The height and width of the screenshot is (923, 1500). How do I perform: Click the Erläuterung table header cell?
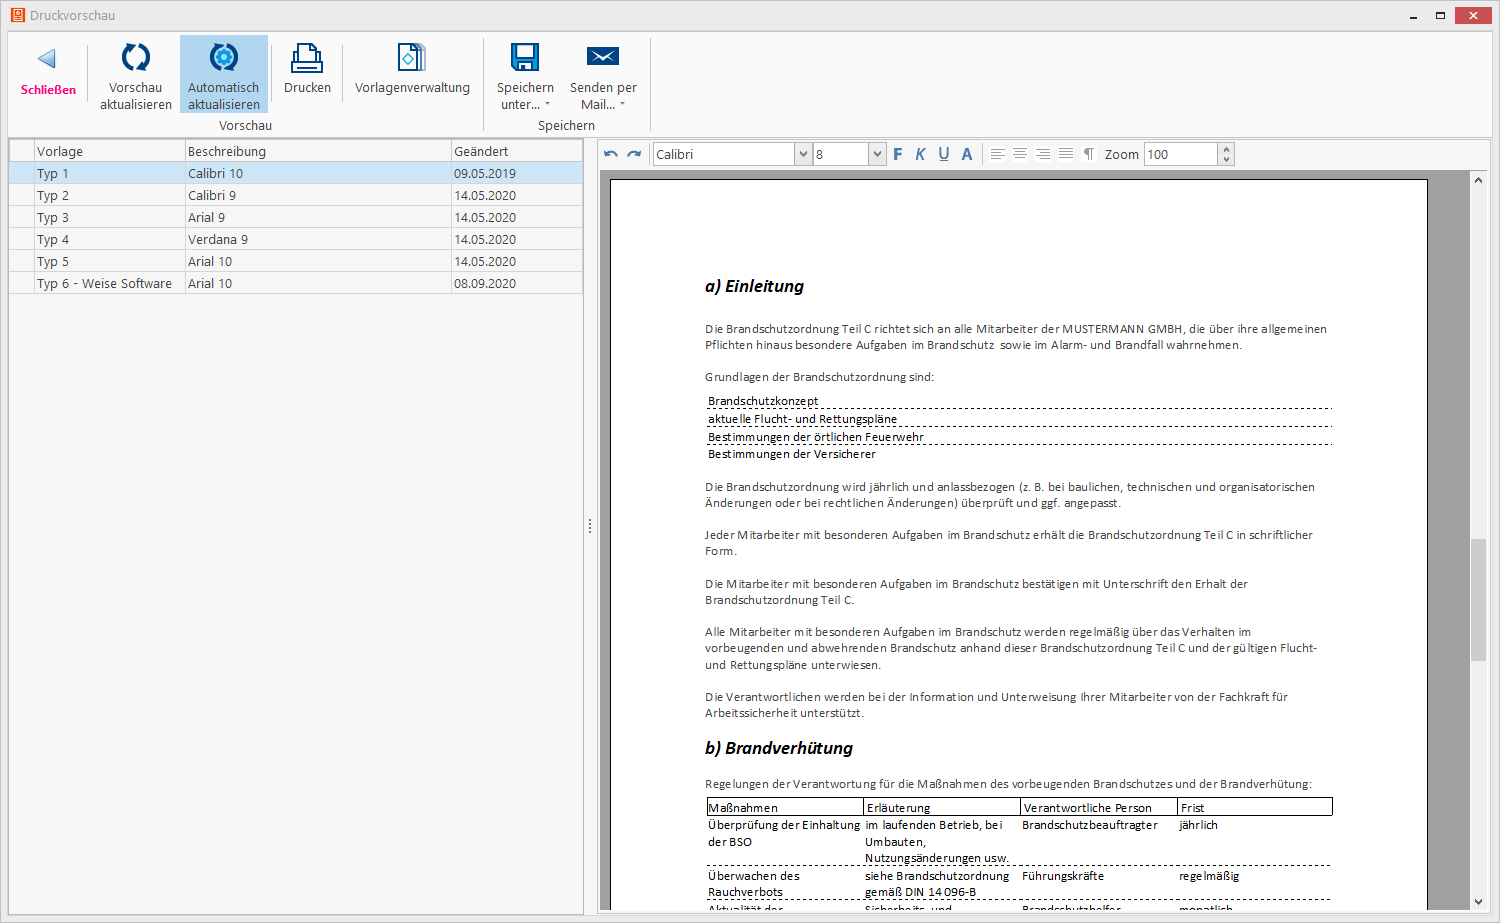(942, 807)
